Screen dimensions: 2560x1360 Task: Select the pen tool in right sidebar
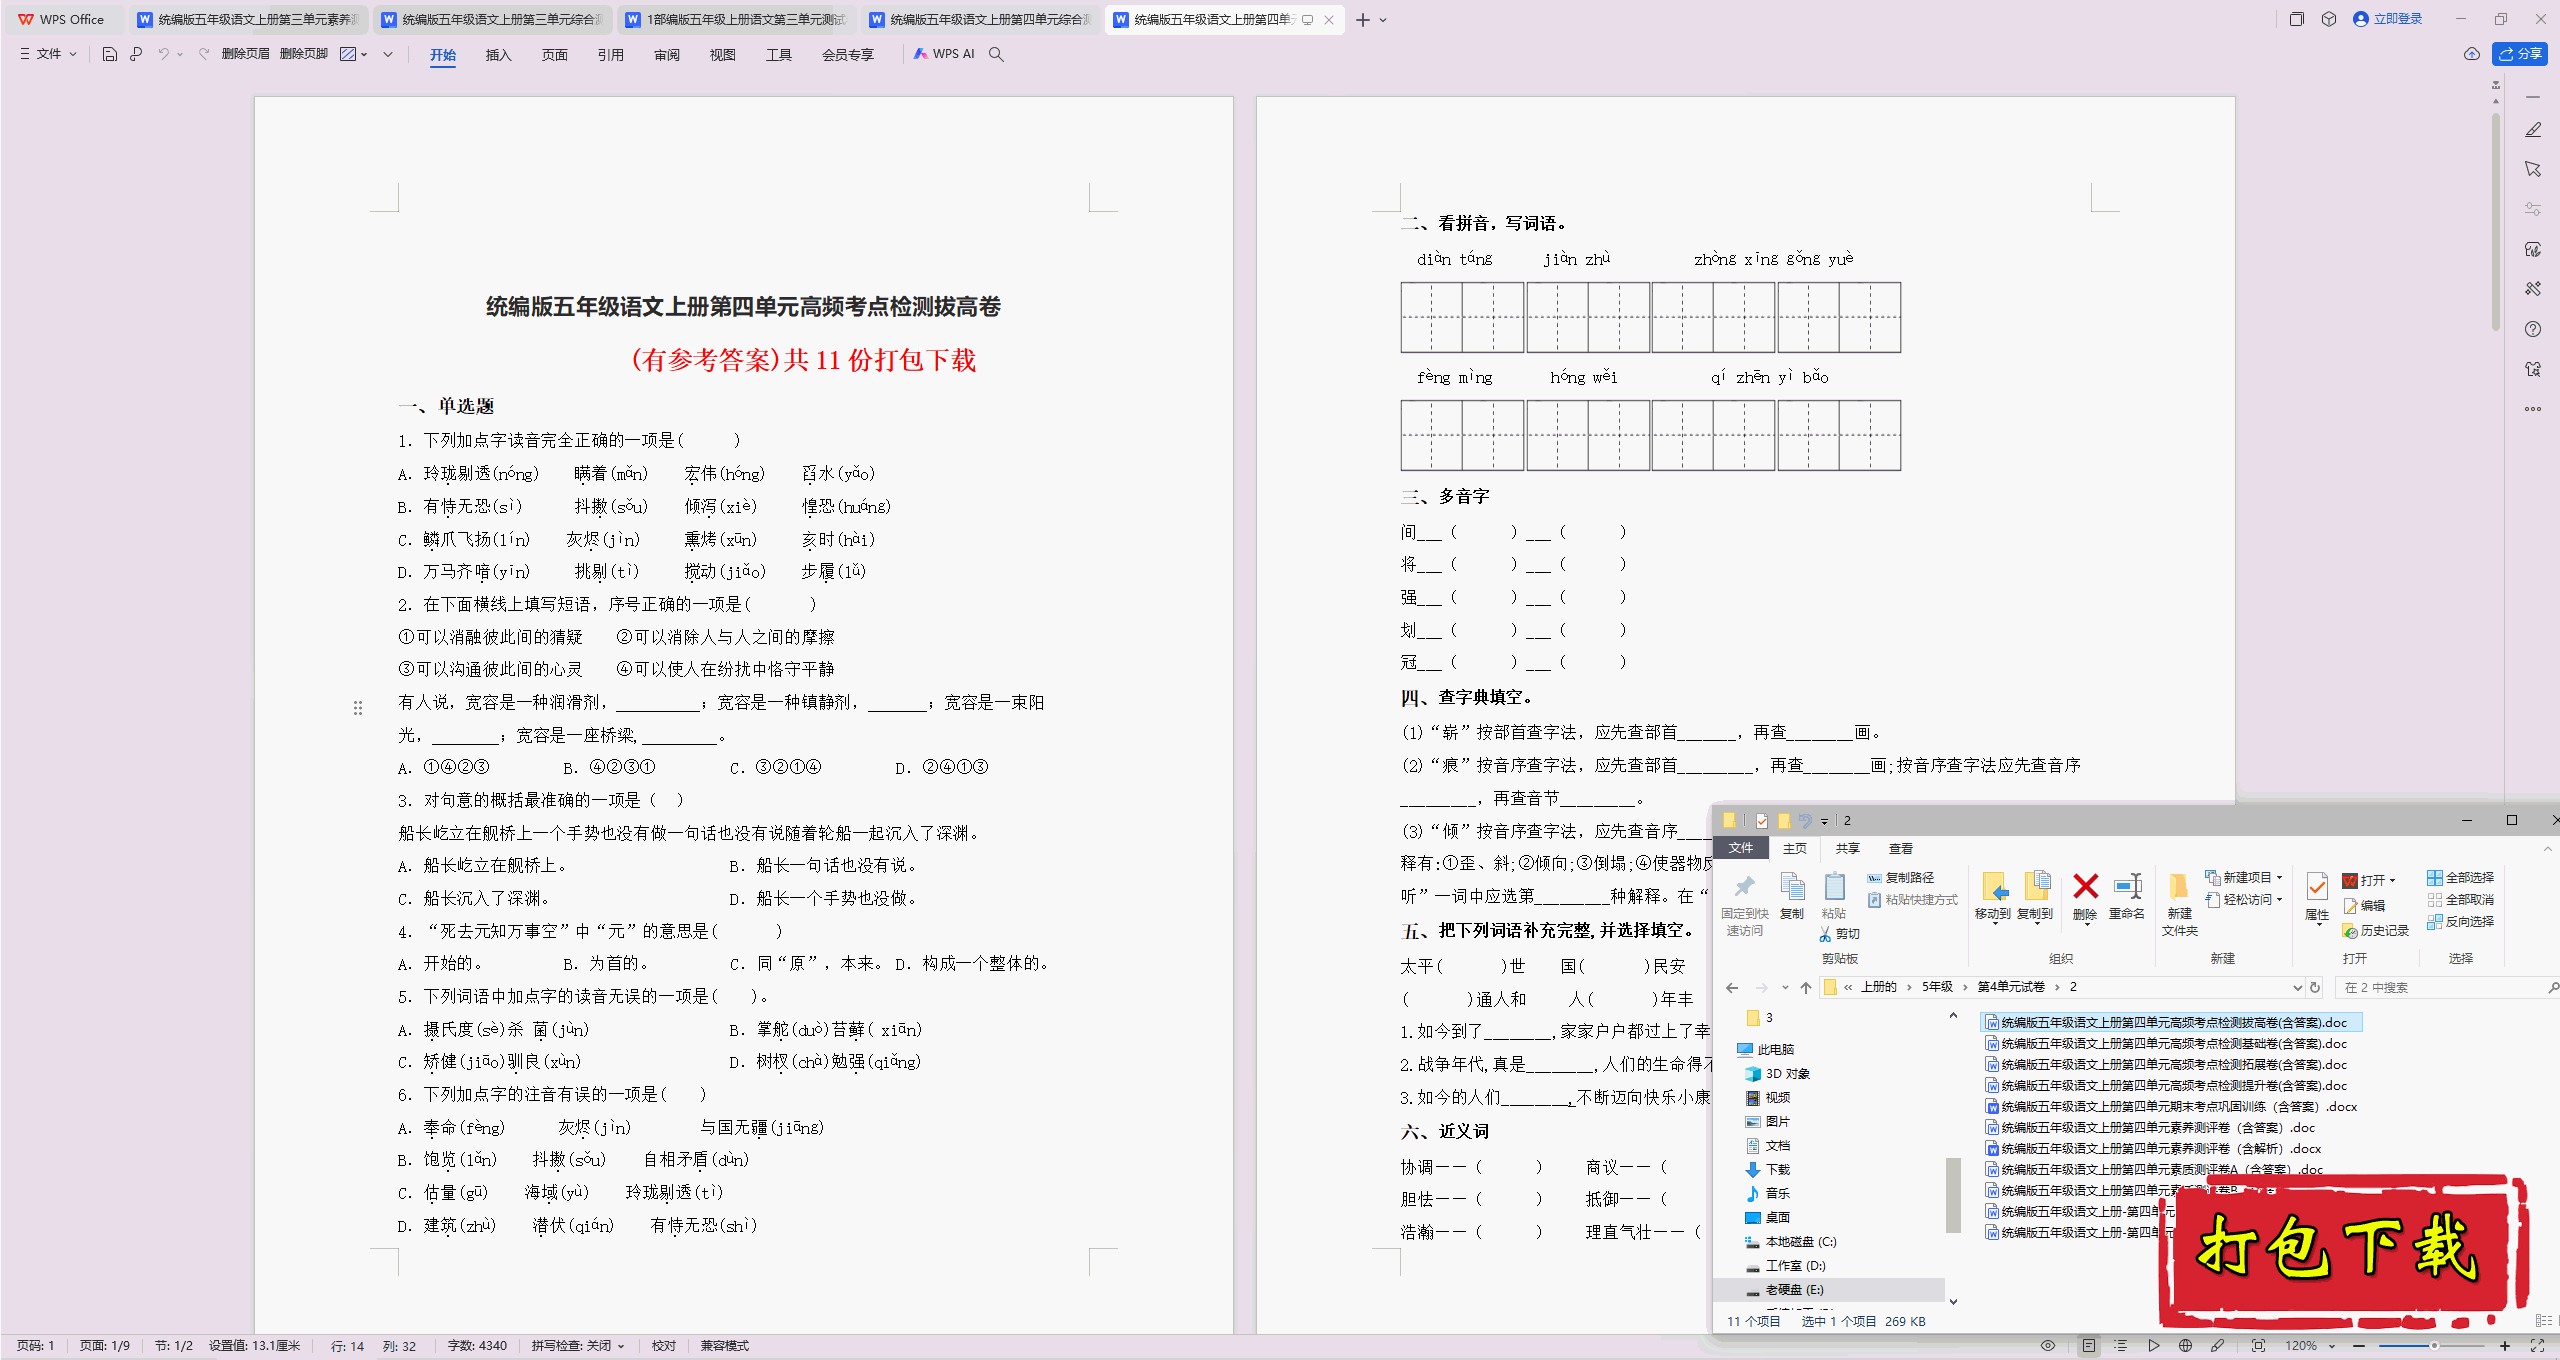coord(2533,130)
